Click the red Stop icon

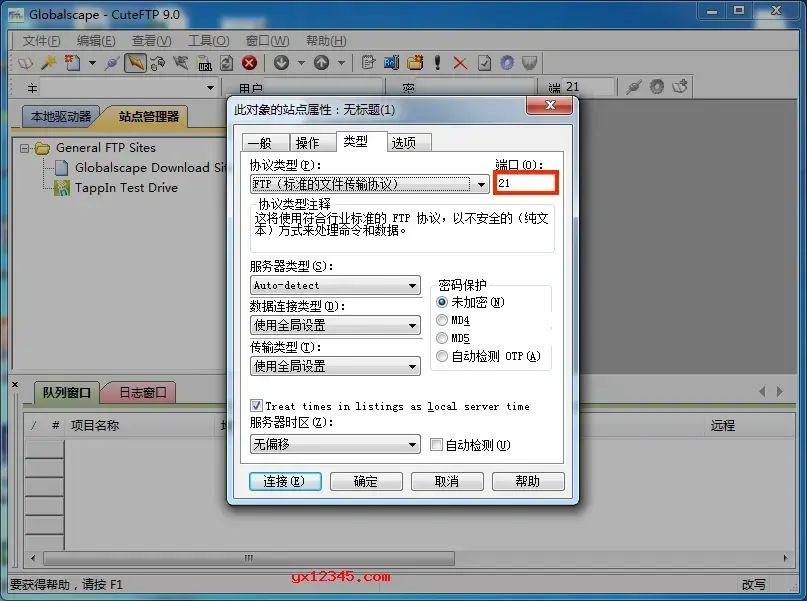250,63
